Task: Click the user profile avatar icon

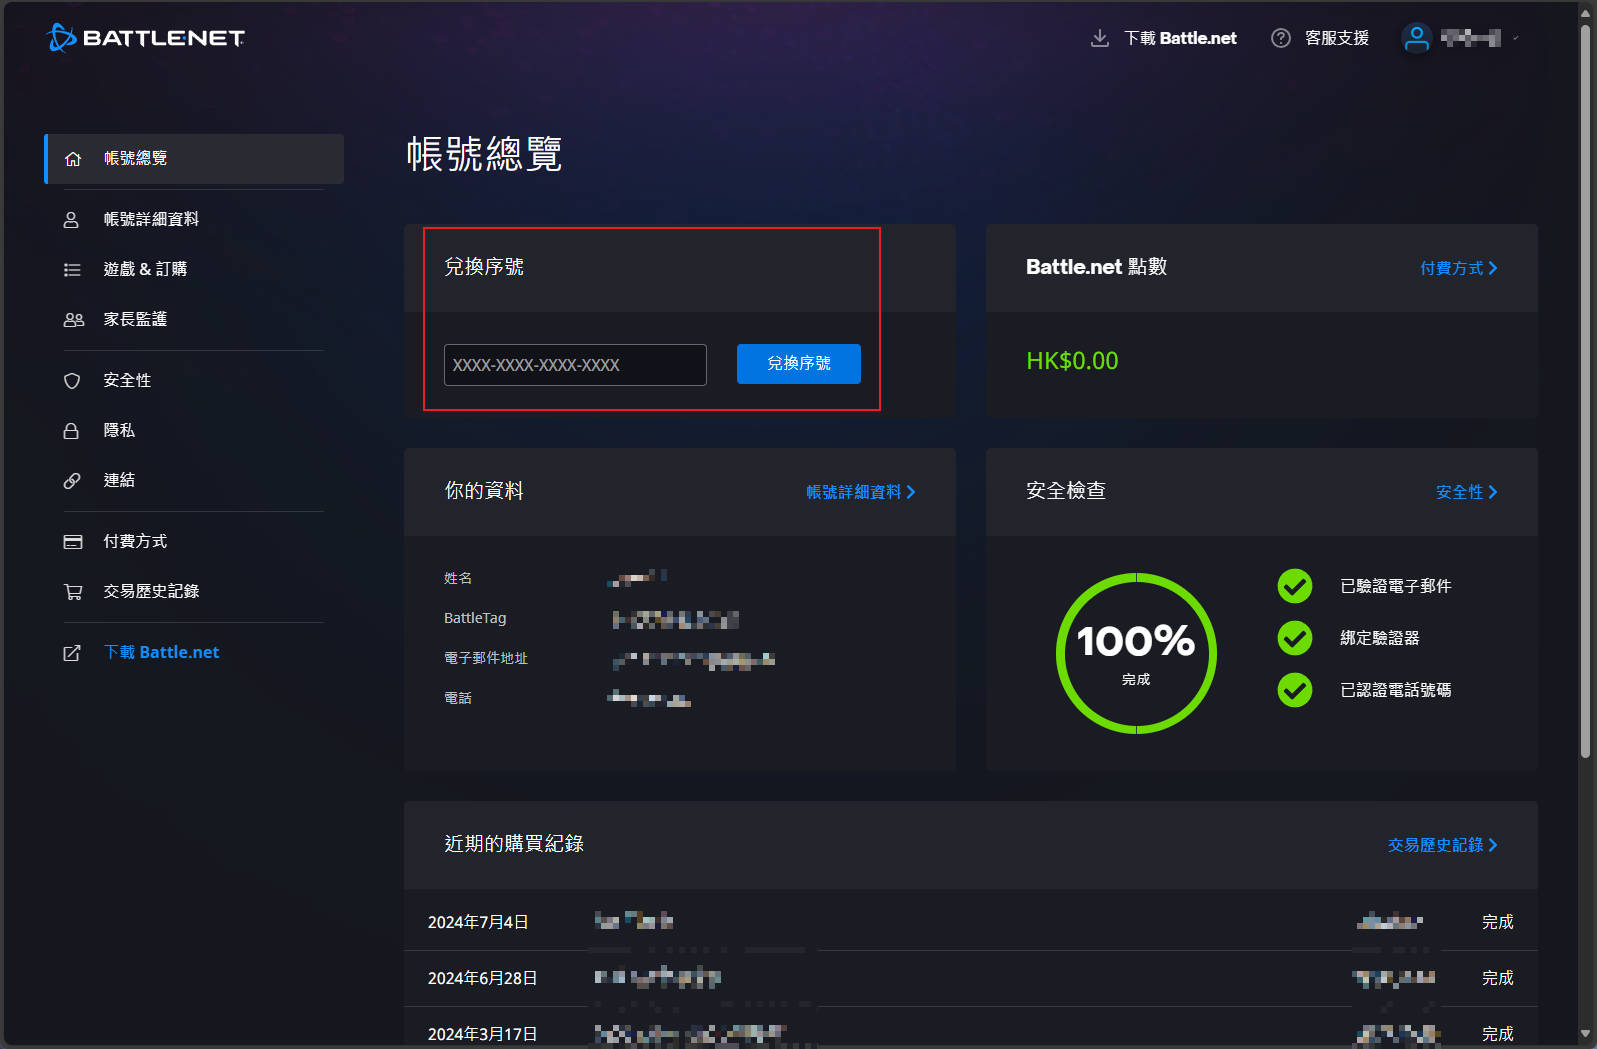Action: [x=1416, y=38]
